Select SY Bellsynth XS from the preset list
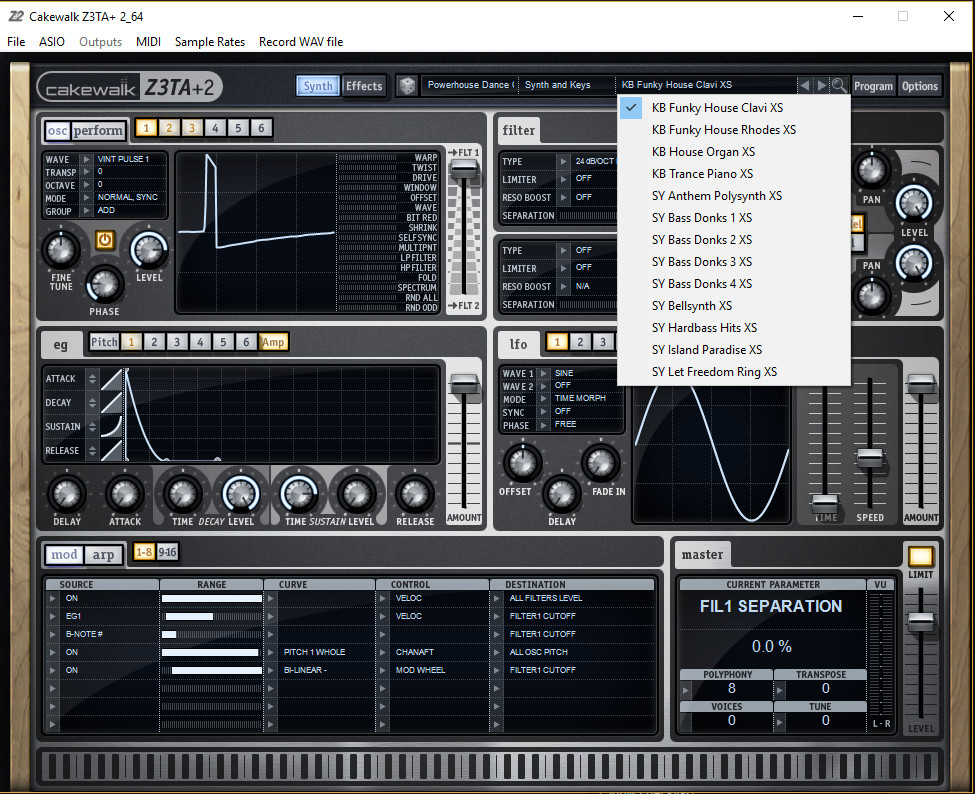The image size is (975, 794). [693, 305]
